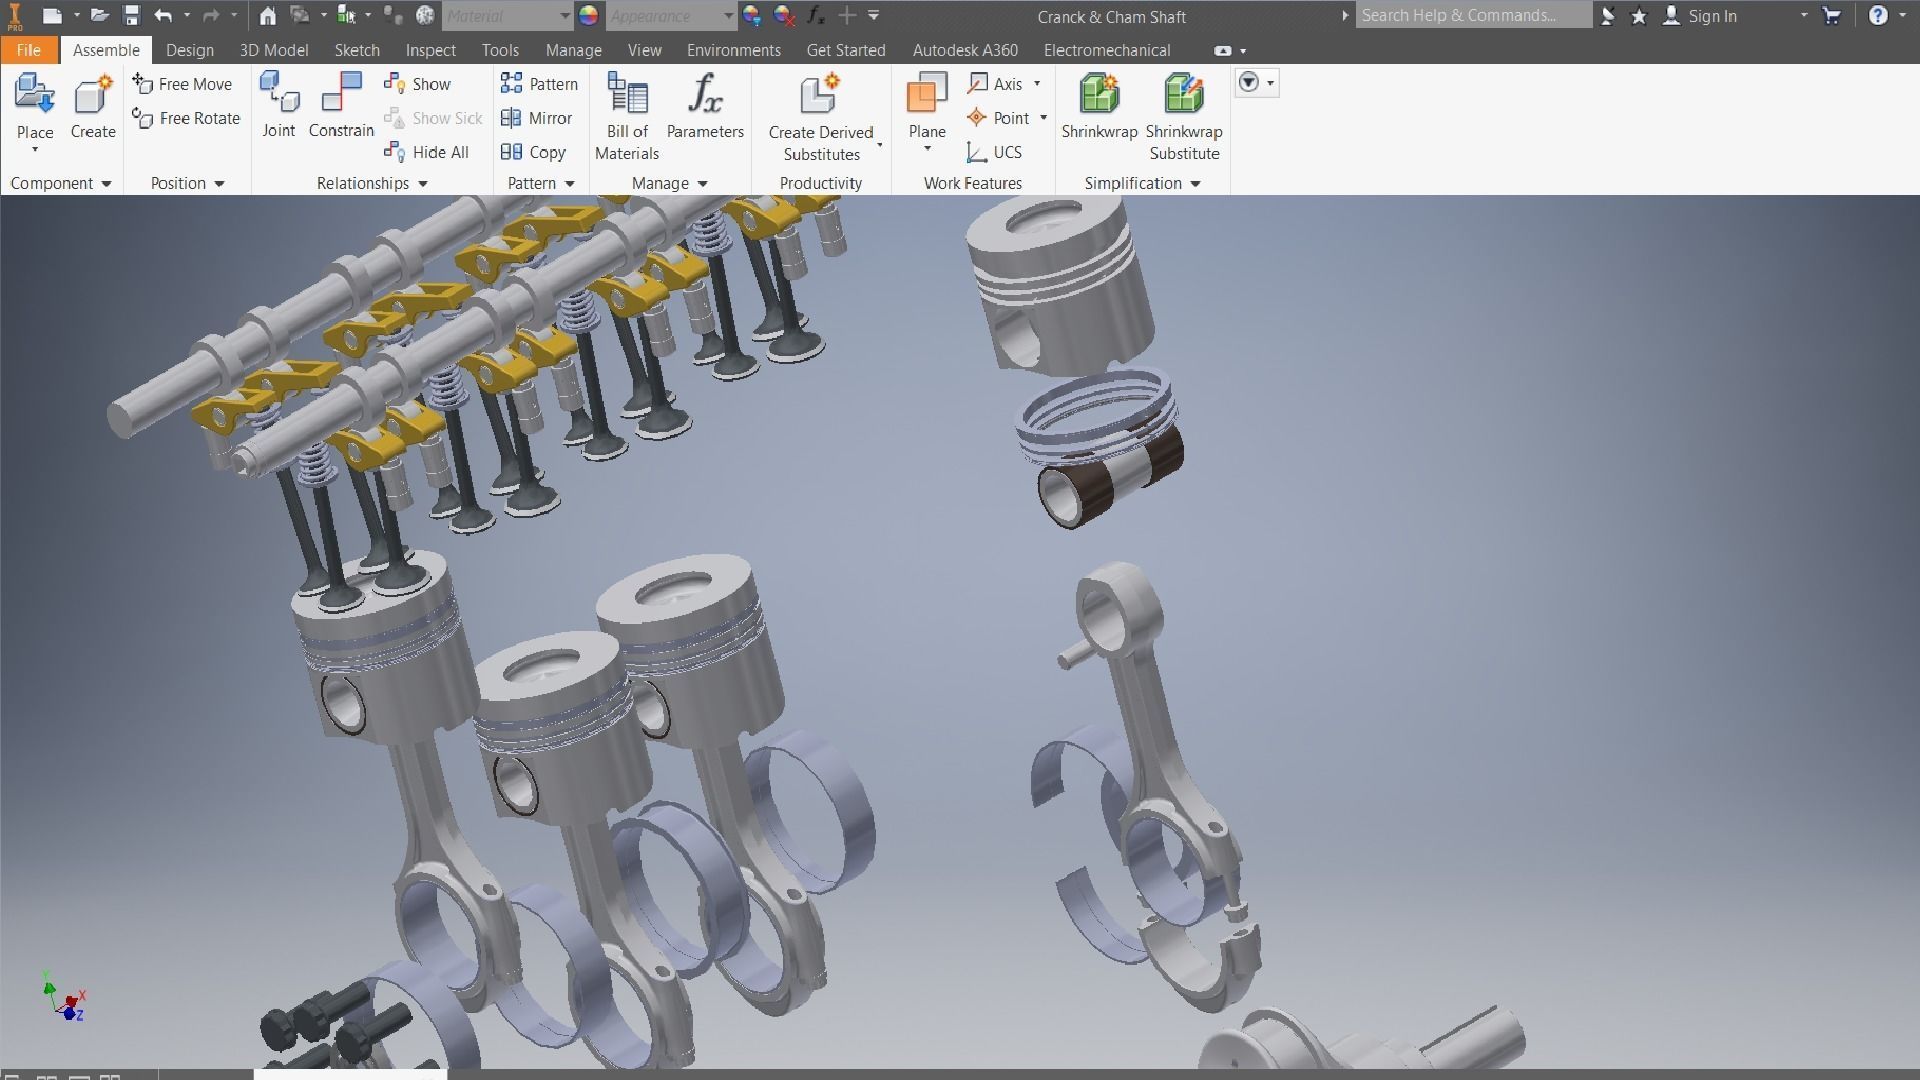Viewport: 1920px width, 1080px height.
Task: Click the Redo arrow
Action: pos(211,16)
